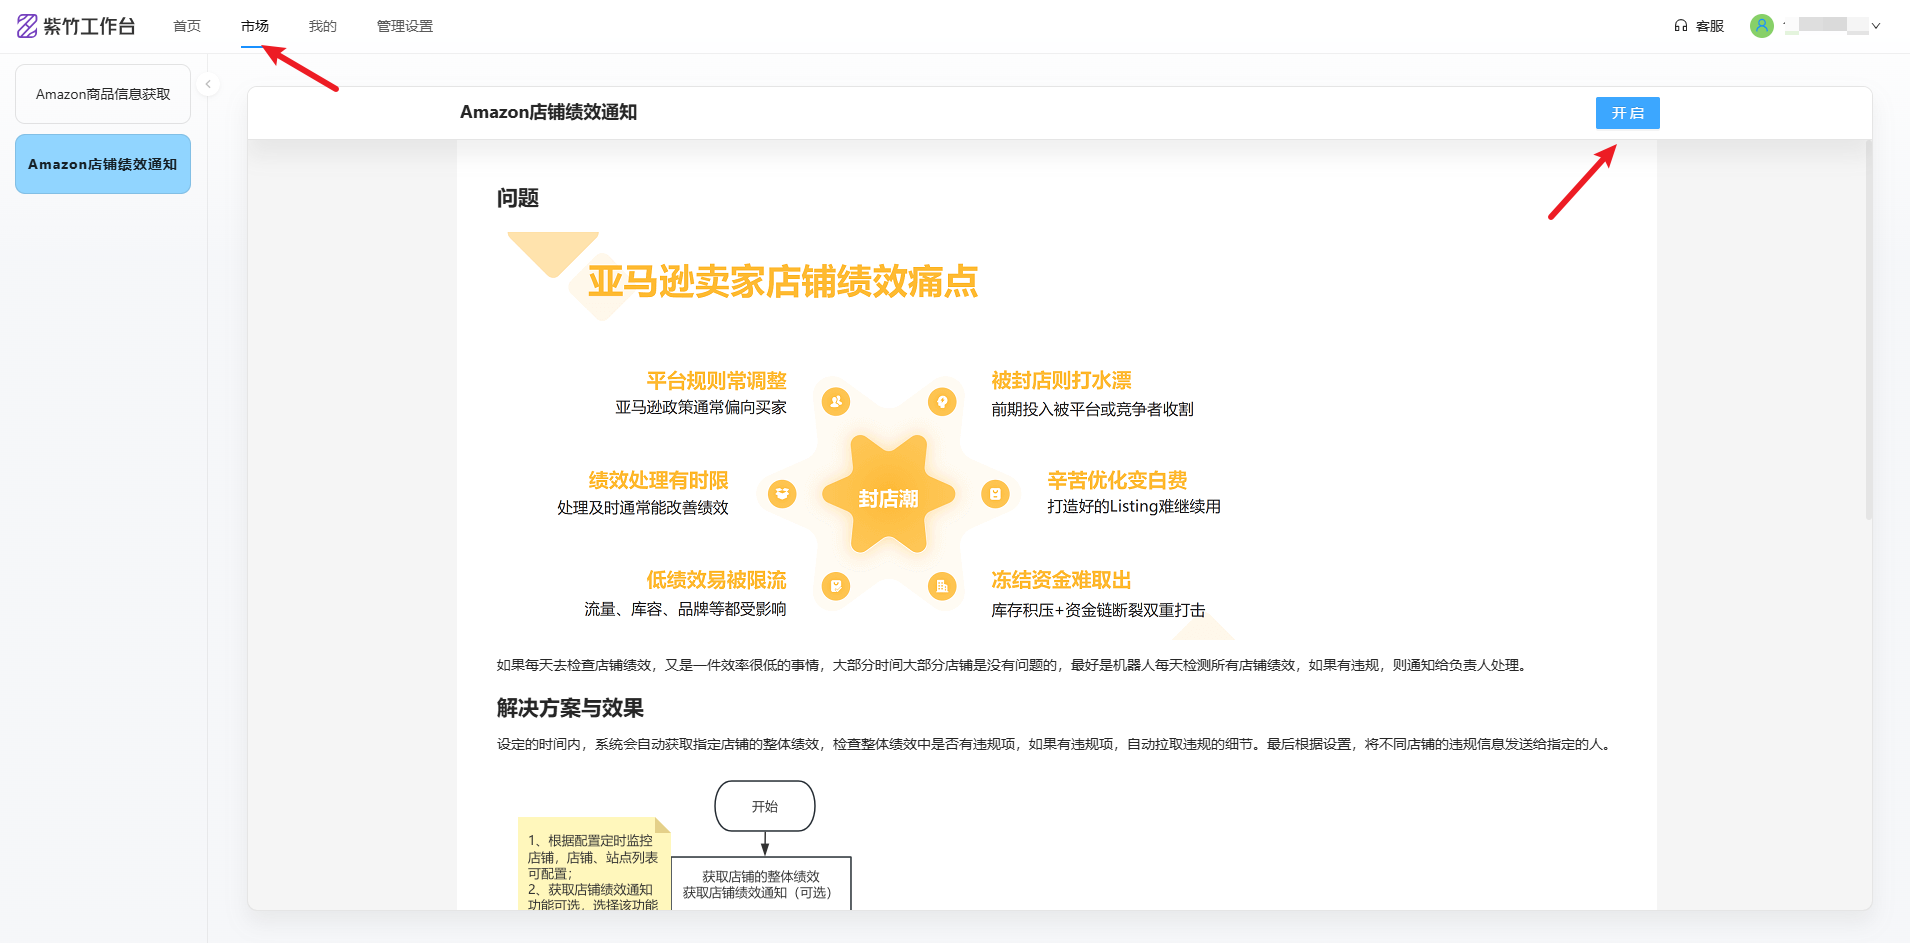Click the 绩效处理有时限 heading
The height and width of the screenshot is (943, 1910).
pyautogui.click(x=658, y=480)
